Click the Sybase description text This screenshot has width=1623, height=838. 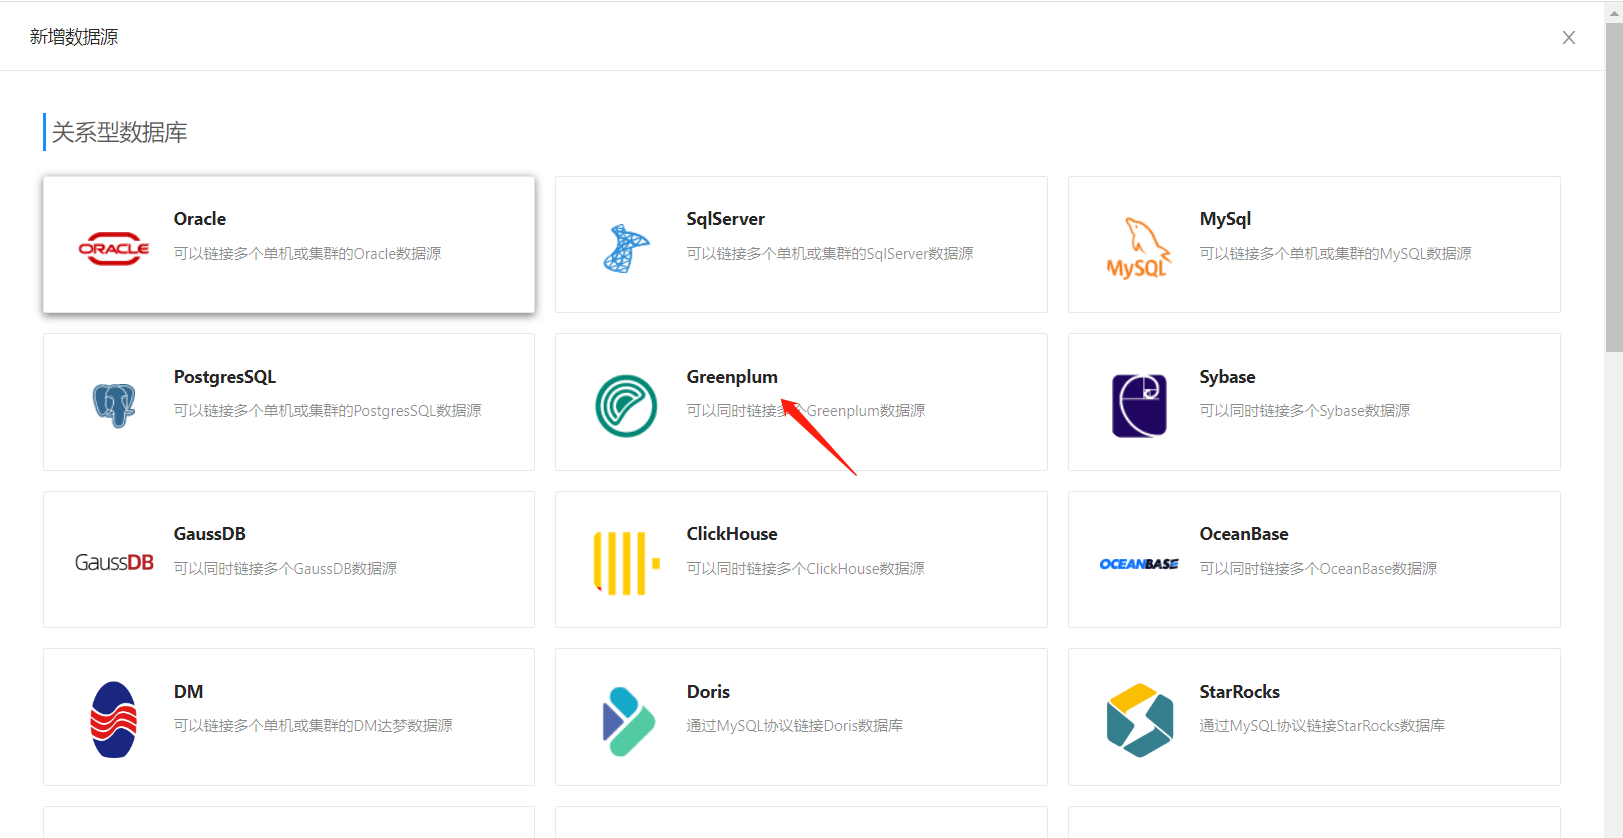[x=1304, y=411]
